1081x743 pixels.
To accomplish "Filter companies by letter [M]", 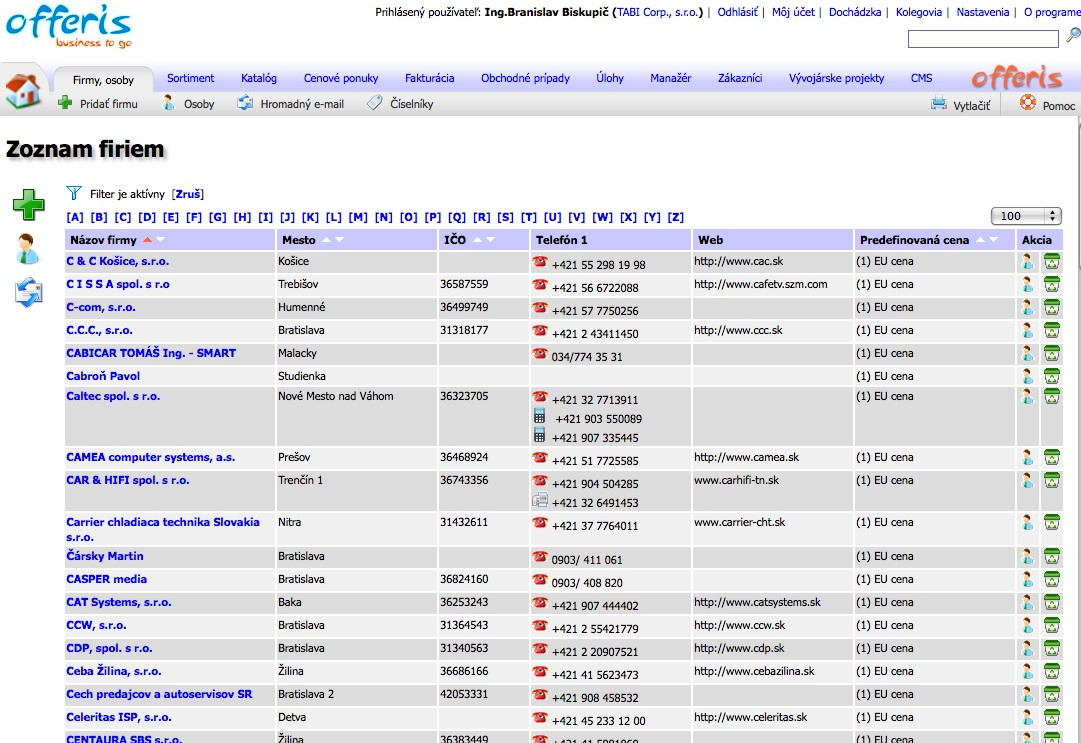I will coord(358,217).
